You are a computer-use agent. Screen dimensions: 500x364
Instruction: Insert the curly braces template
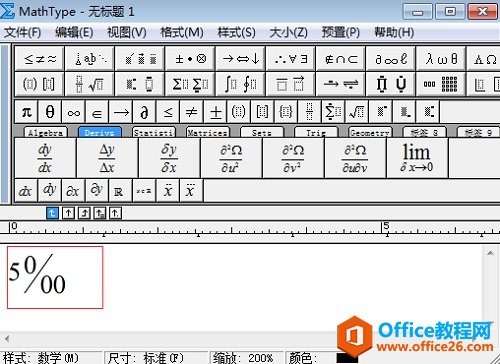point(286,112)
